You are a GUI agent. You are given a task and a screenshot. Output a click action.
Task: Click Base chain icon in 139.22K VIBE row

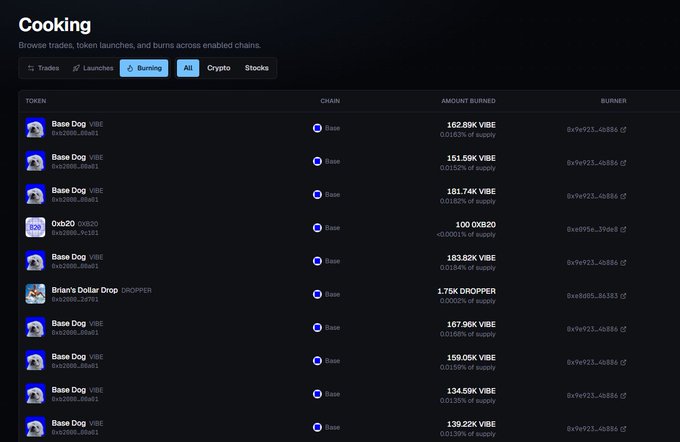pyautogui.click(x=317, y=427)
